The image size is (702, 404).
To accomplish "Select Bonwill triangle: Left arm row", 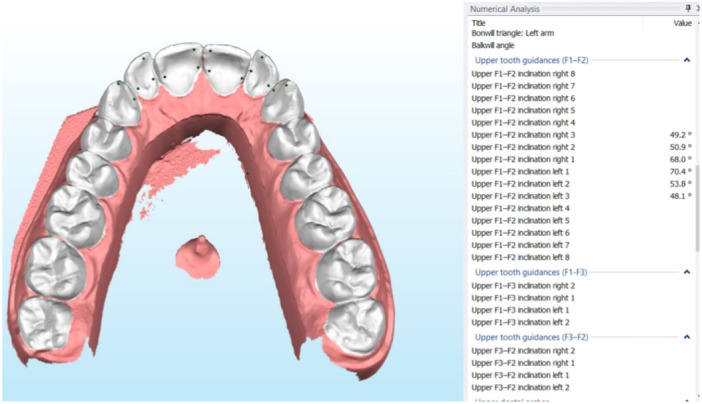I will (x=513, y=33).
